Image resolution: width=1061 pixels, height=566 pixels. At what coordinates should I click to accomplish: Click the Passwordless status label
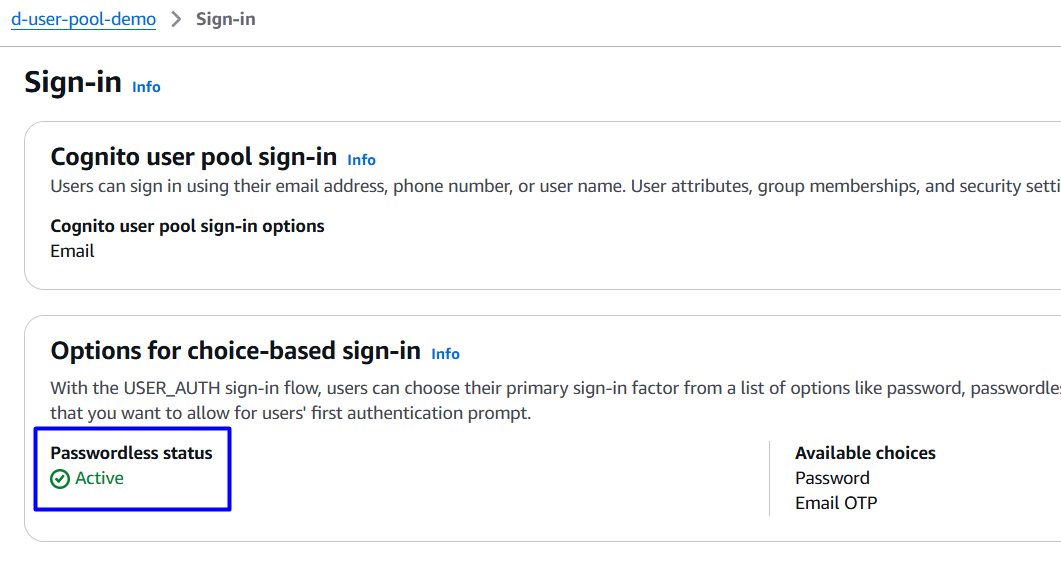[131, 453]
